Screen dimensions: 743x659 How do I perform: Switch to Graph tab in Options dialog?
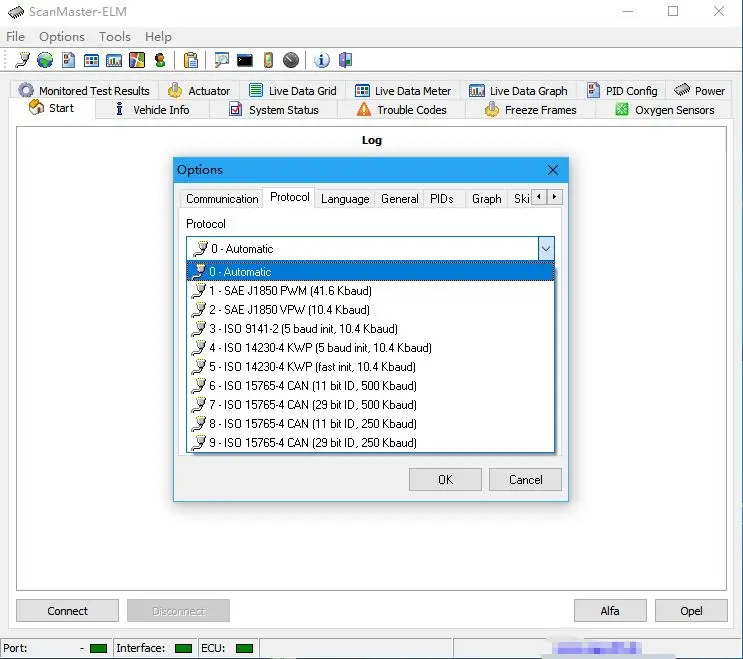click(x=487, y=199)
